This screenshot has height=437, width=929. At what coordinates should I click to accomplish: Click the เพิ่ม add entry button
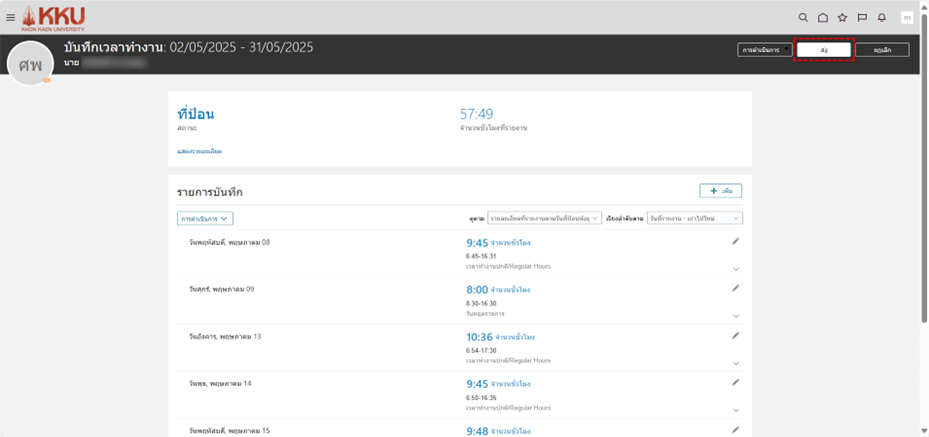(720, 190)
